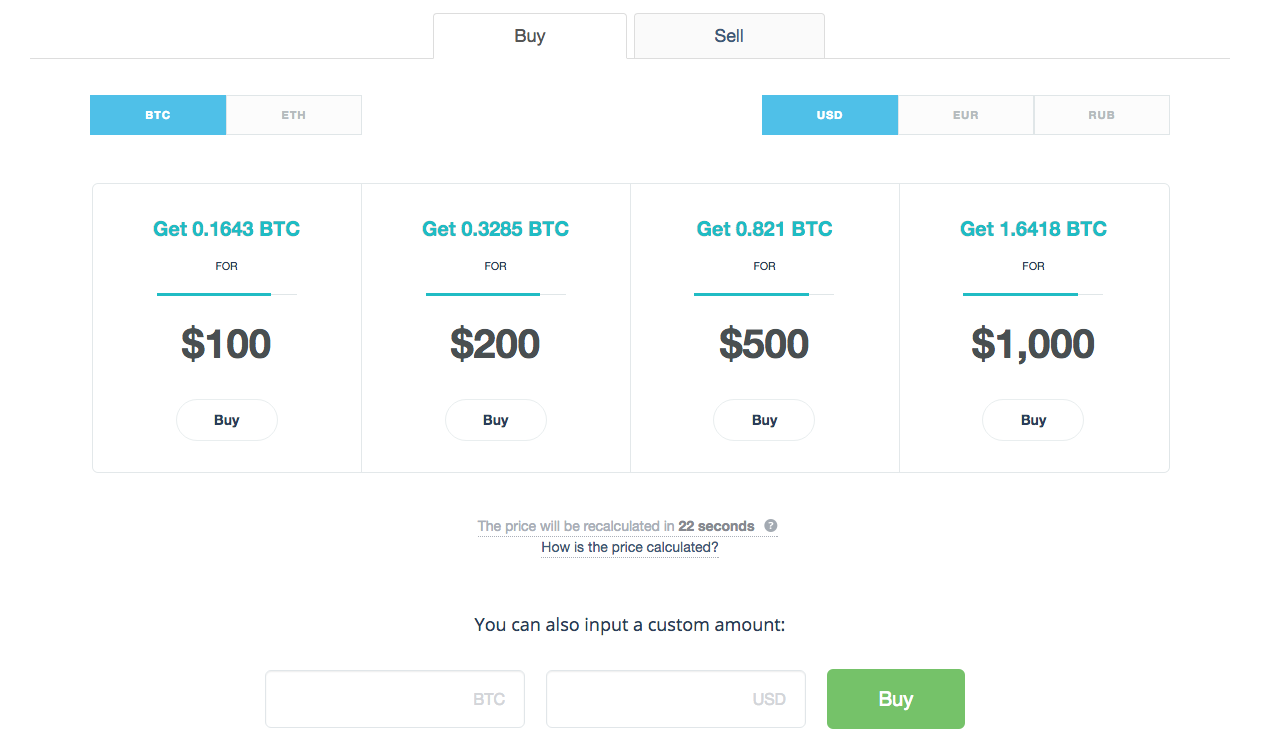Click the $100 price amount
Image resolution: width=1266 pixels, height=742 pixels.
[x=226, y=344]
